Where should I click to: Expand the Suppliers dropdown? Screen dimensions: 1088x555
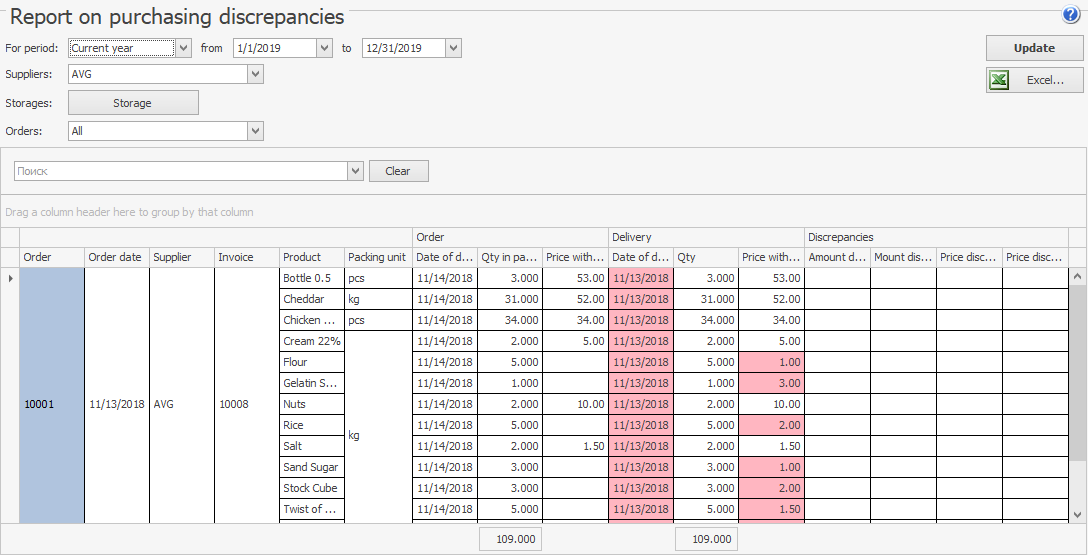(255, 74)
